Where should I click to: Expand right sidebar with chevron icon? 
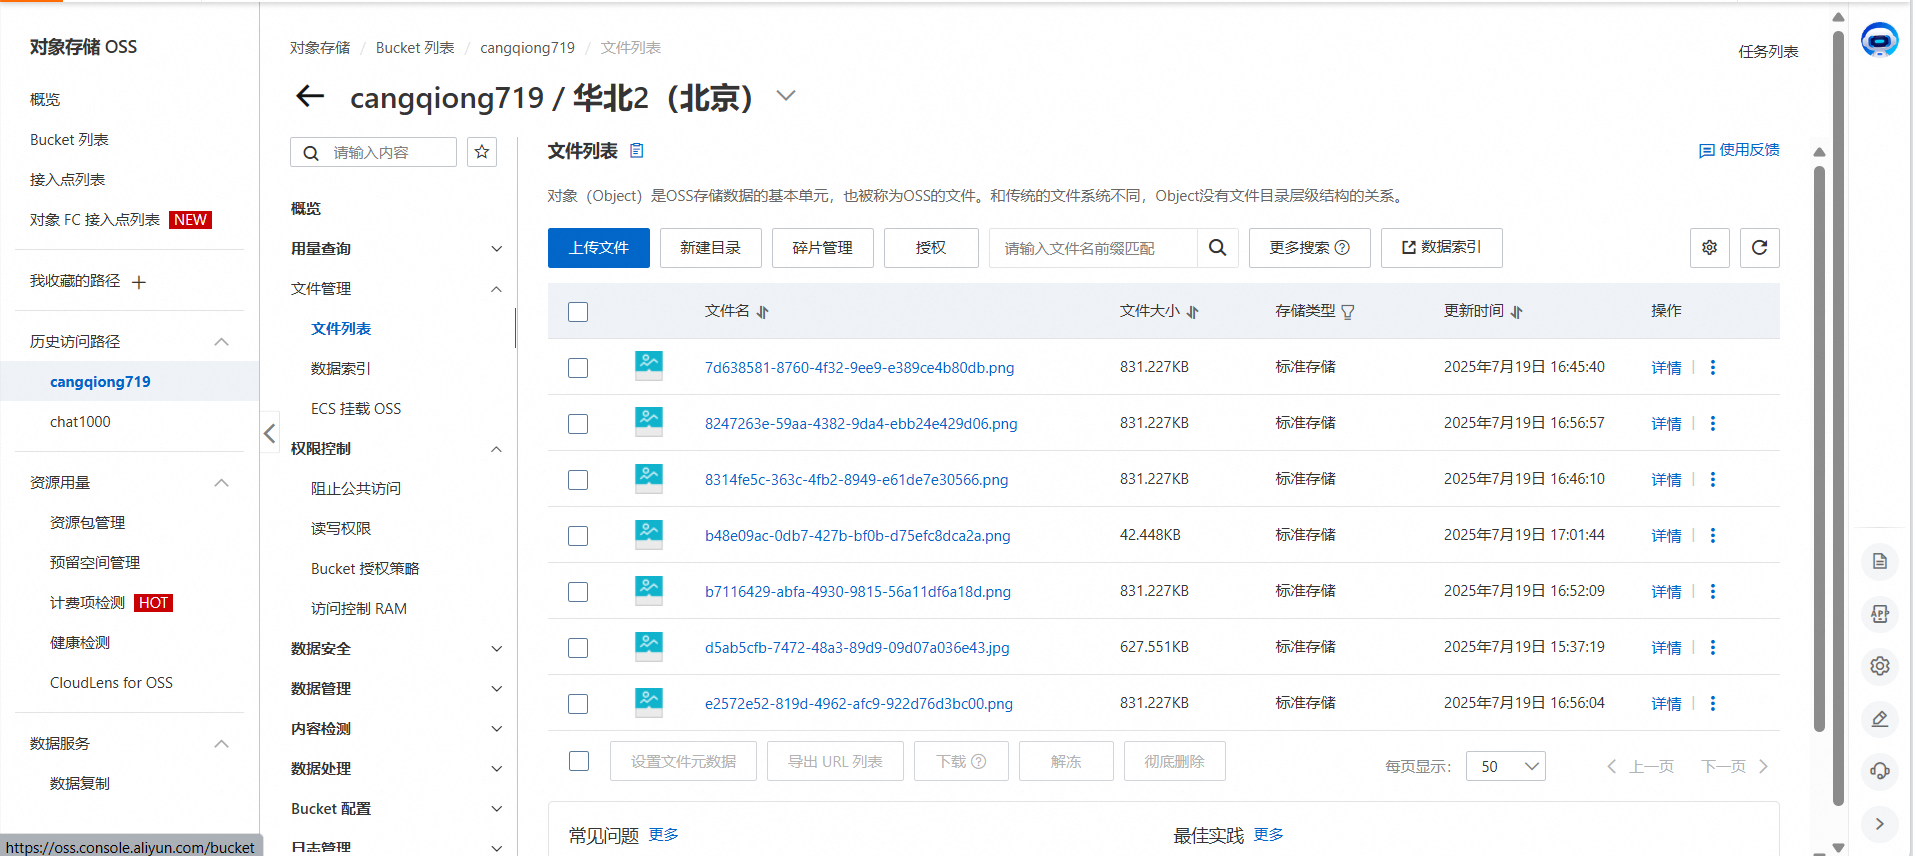point(1880,824)
